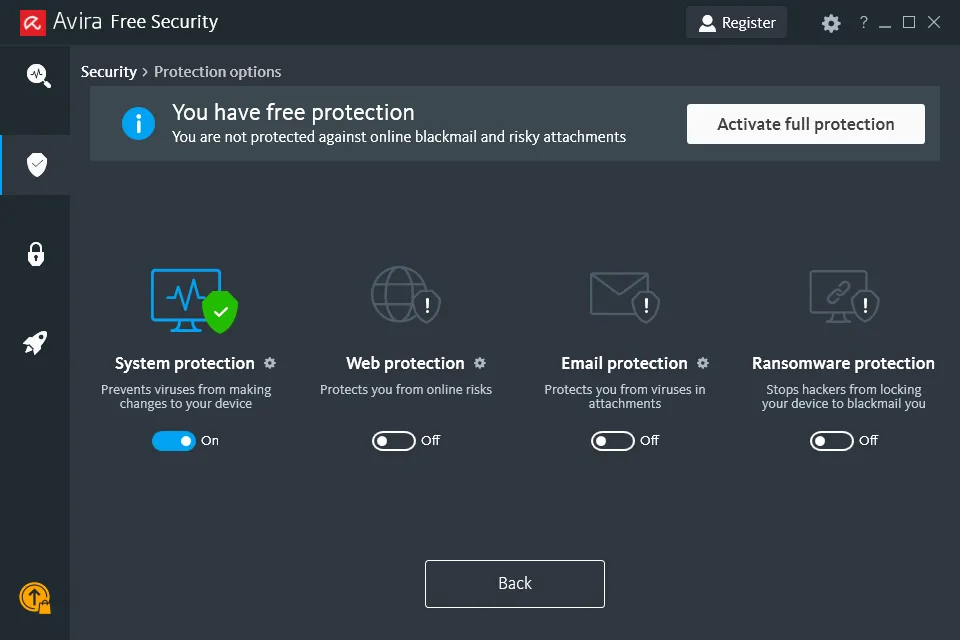
Task: Click the blue info circle icon
Action: point(139,123)
